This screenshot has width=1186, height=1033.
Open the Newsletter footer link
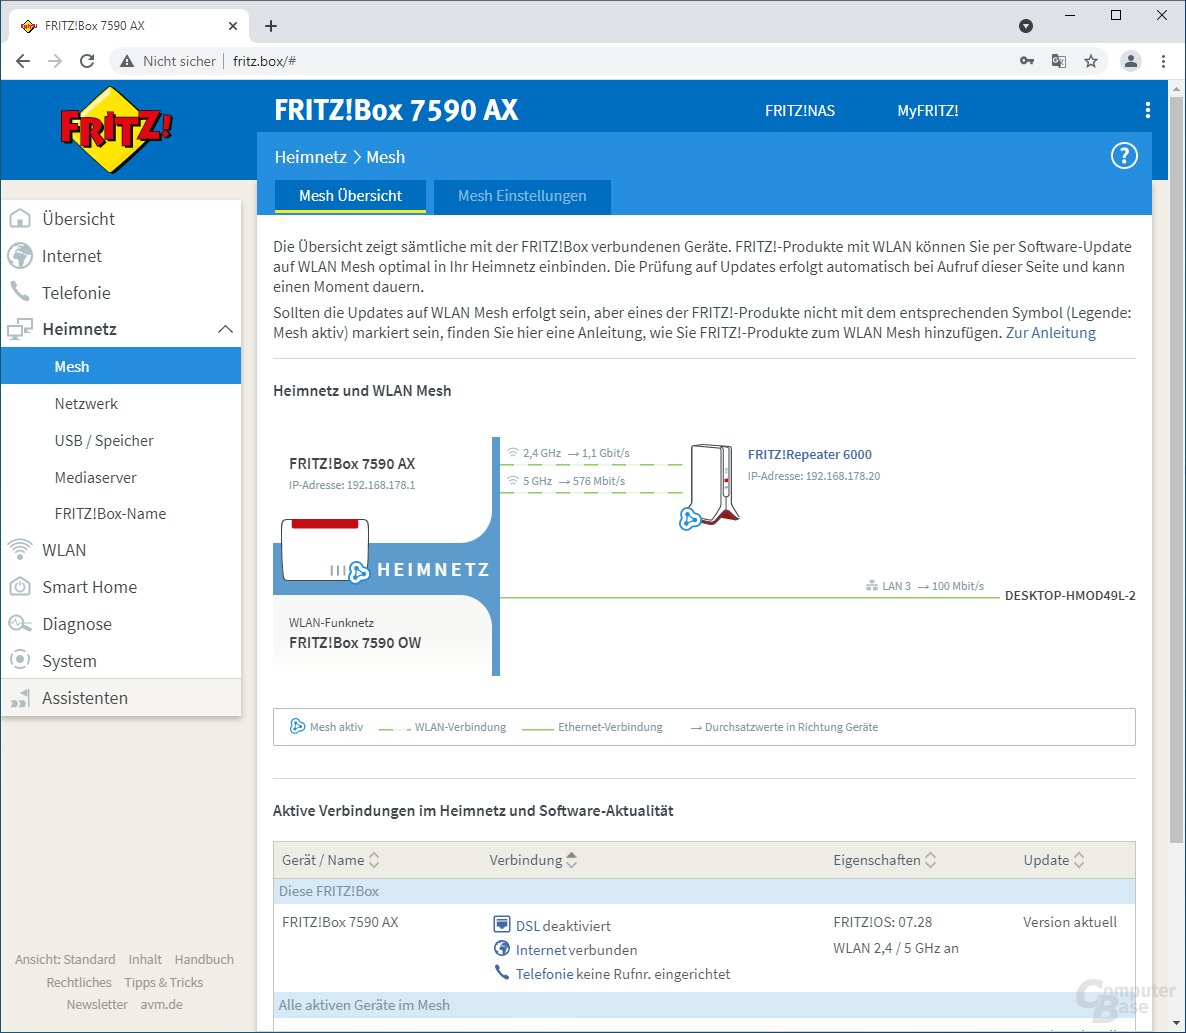pos(97,1004)
